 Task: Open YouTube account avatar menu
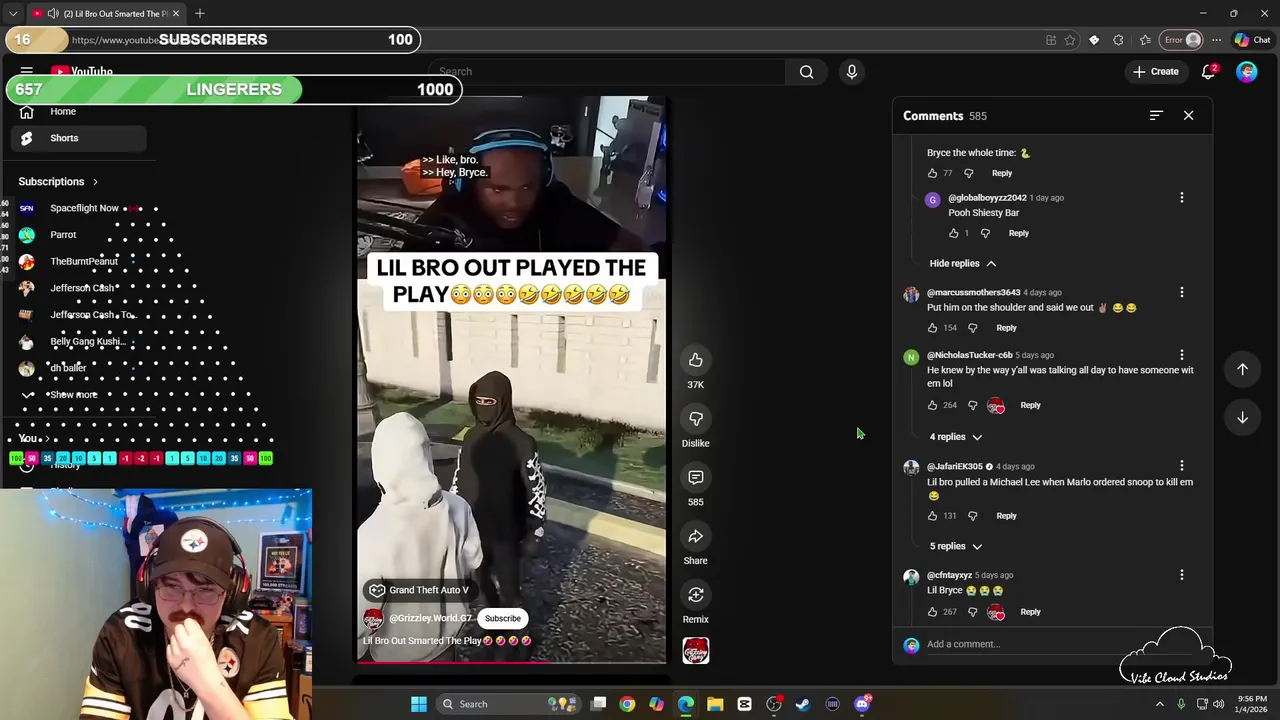click(x=1246, y=72)
